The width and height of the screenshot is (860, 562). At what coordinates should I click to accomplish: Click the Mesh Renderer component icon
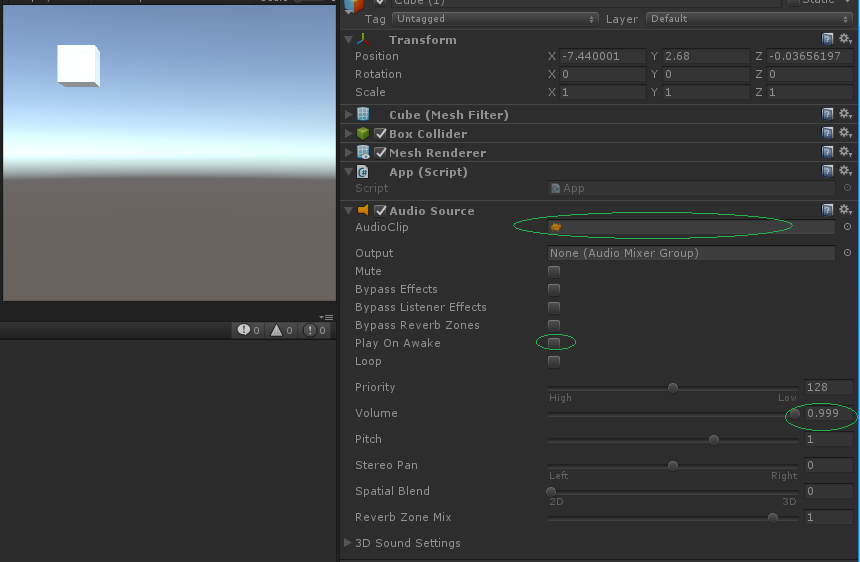tap(363, 152)
